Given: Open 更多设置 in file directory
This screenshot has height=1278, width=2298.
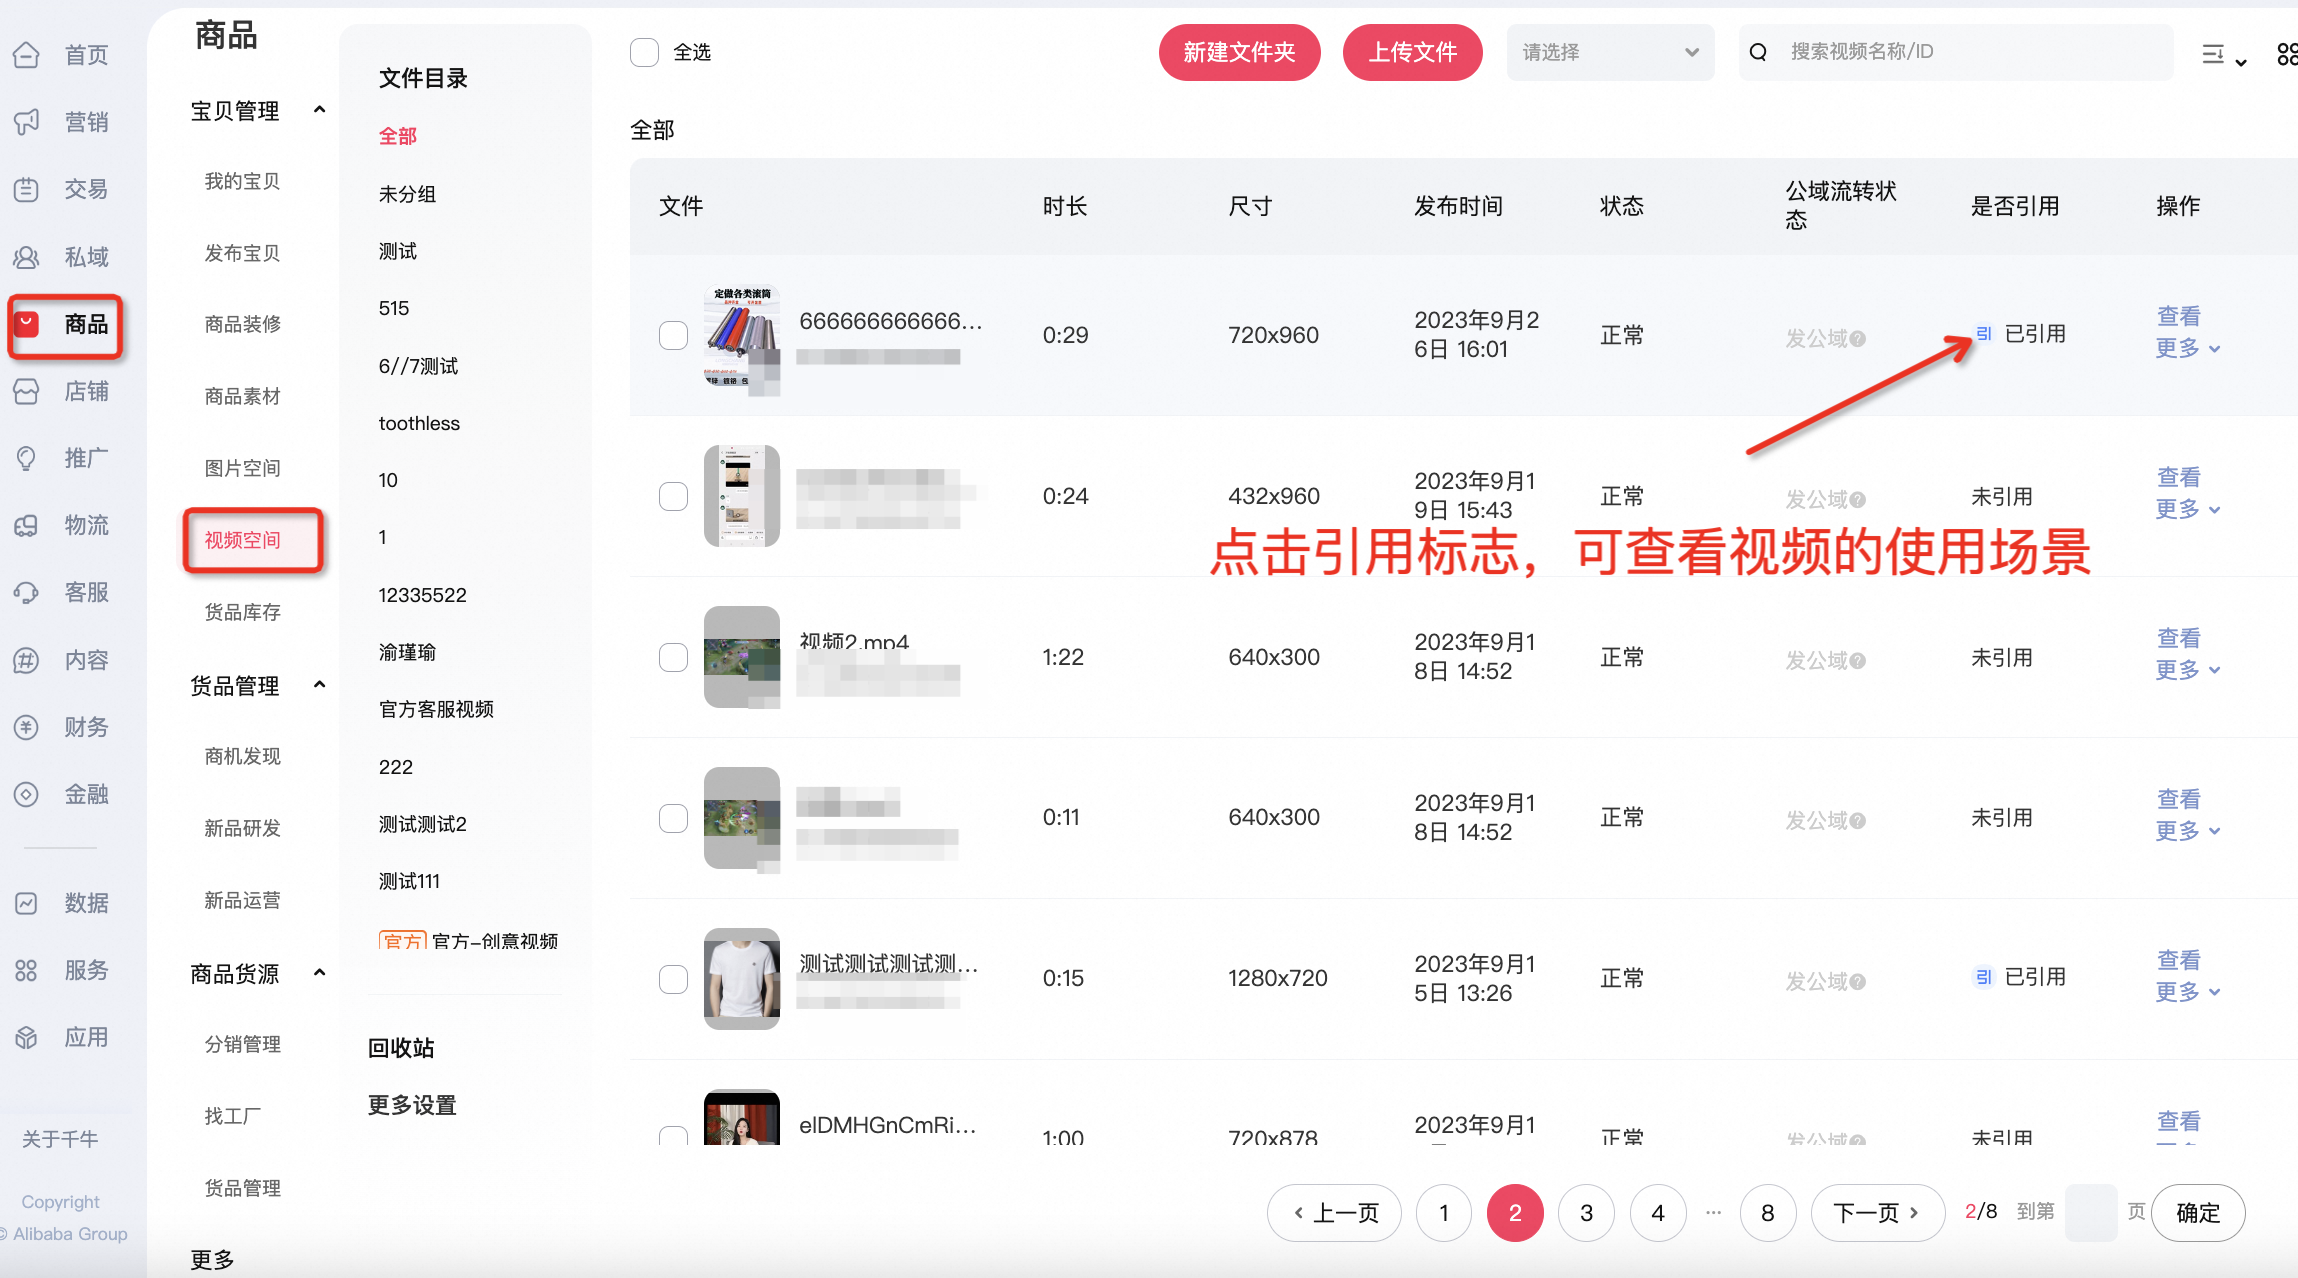Looking at the screenshot, I should (412, 1105).
